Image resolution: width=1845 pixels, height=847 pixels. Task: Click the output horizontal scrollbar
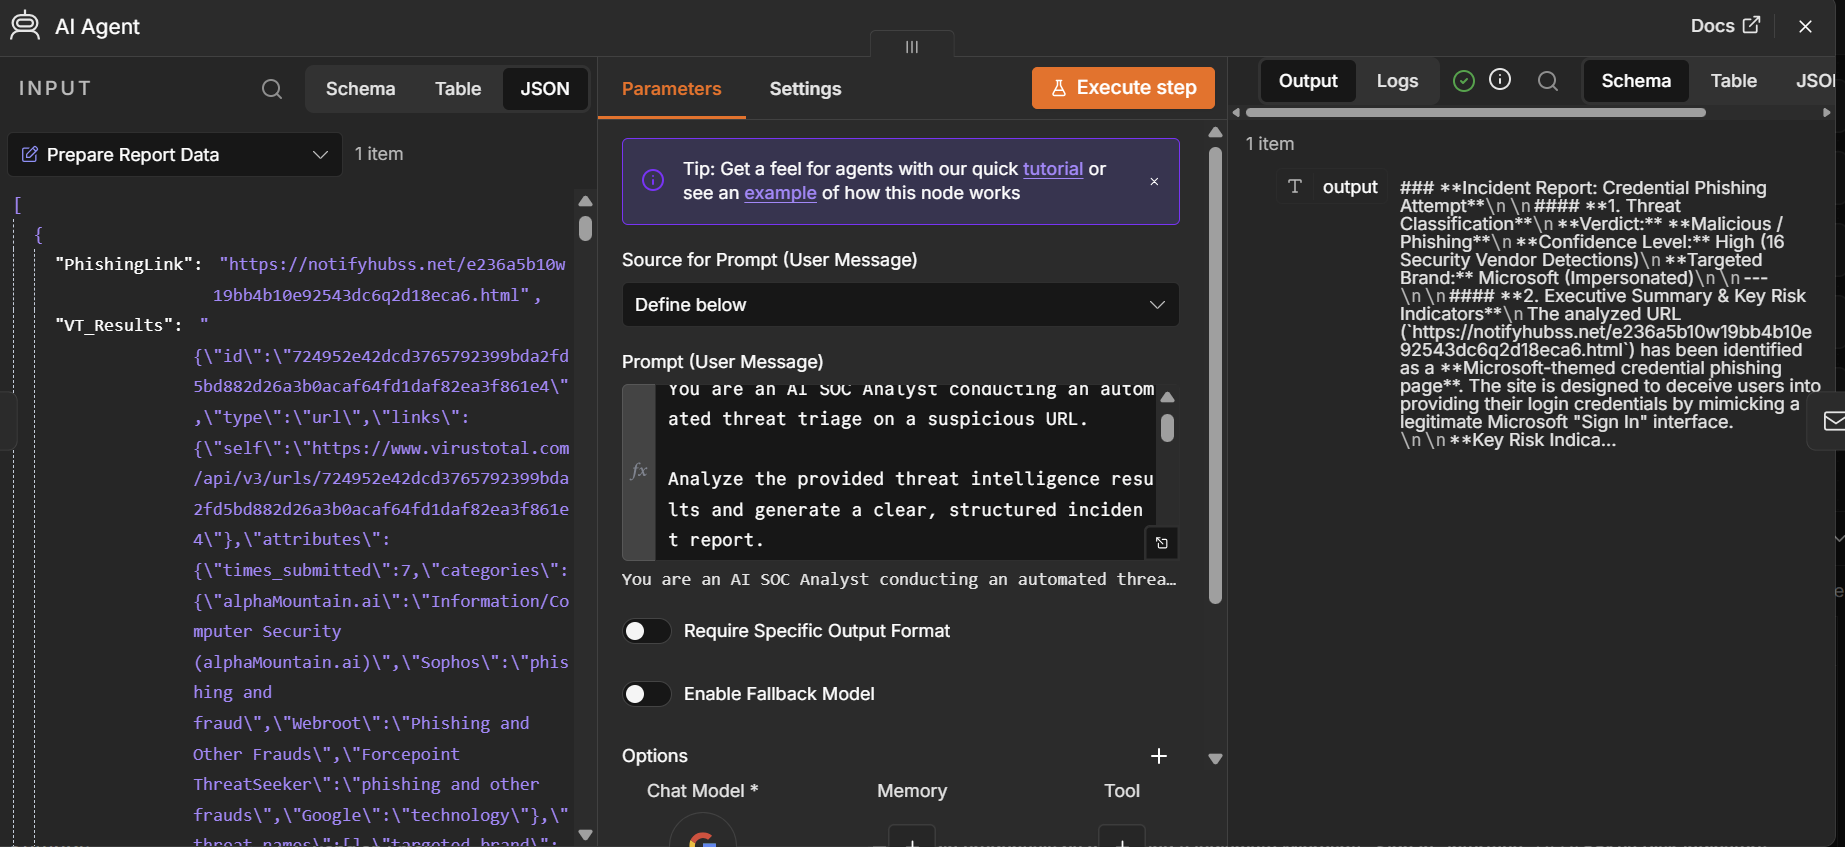1475,113
